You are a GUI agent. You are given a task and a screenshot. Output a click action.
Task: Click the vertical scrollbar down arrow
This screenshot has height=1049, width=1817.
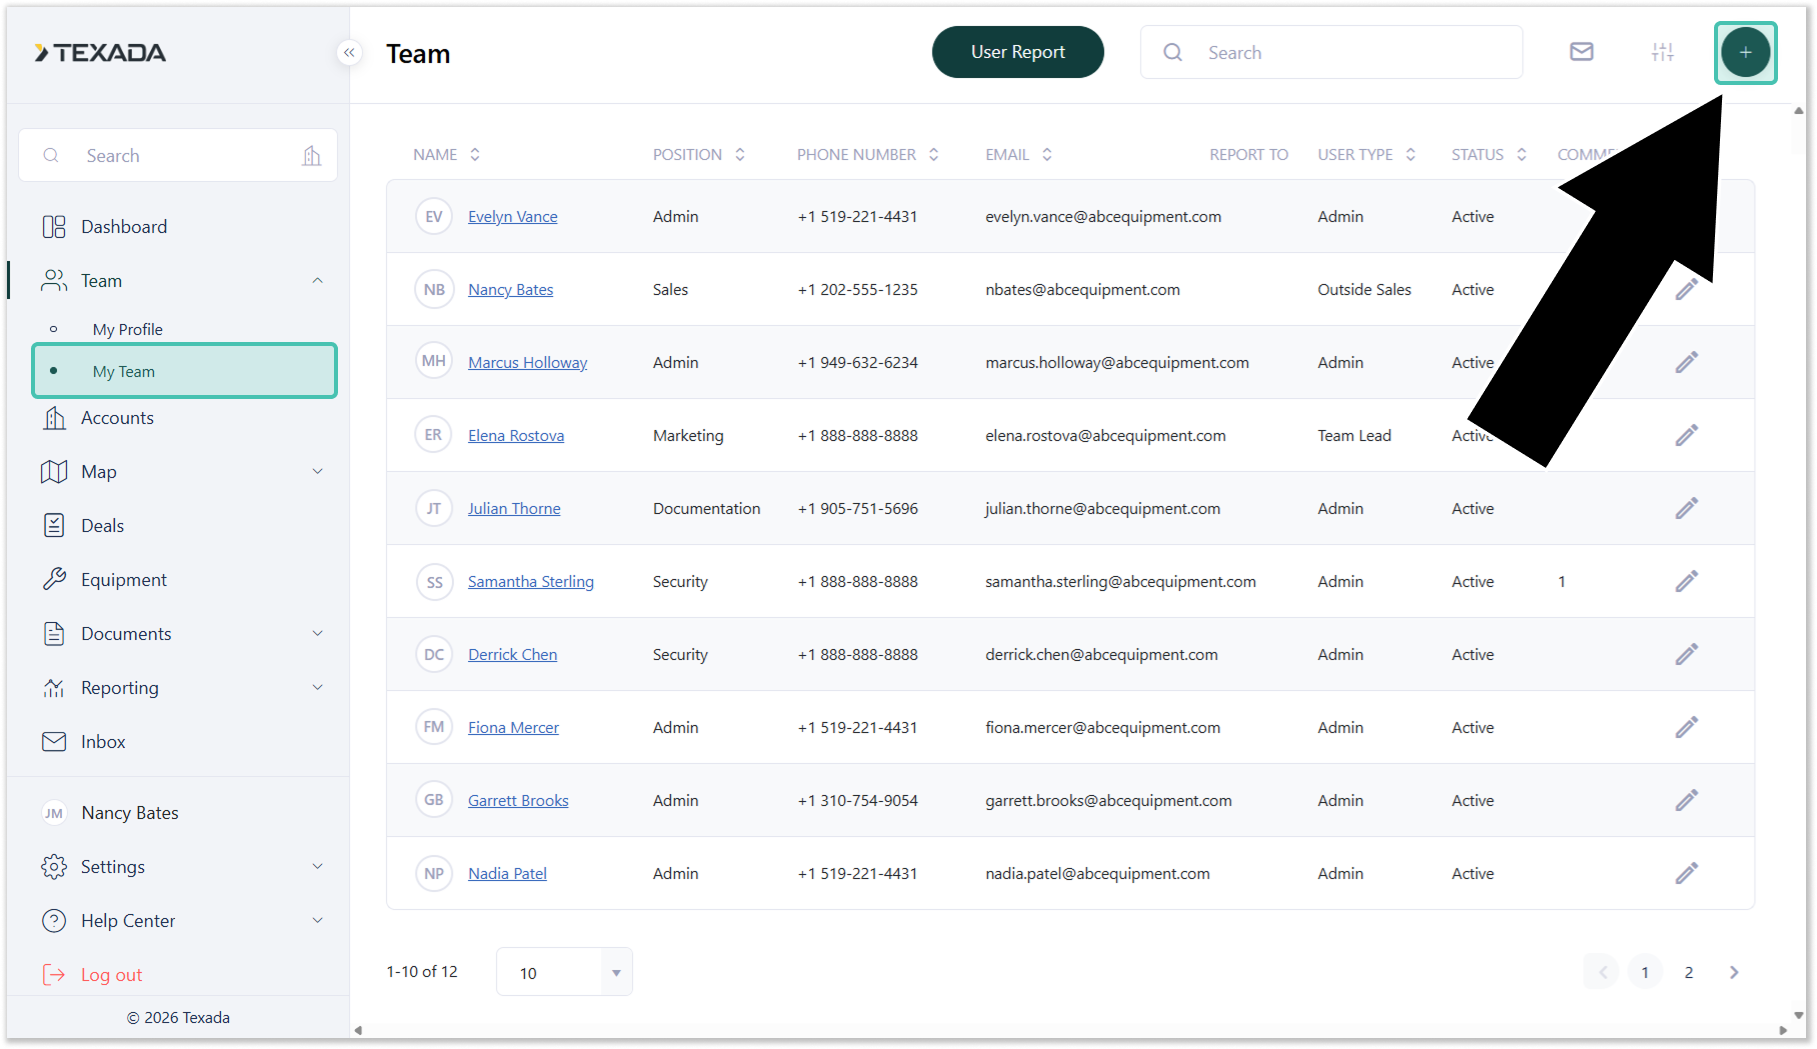click(x=1799, y=1014)
